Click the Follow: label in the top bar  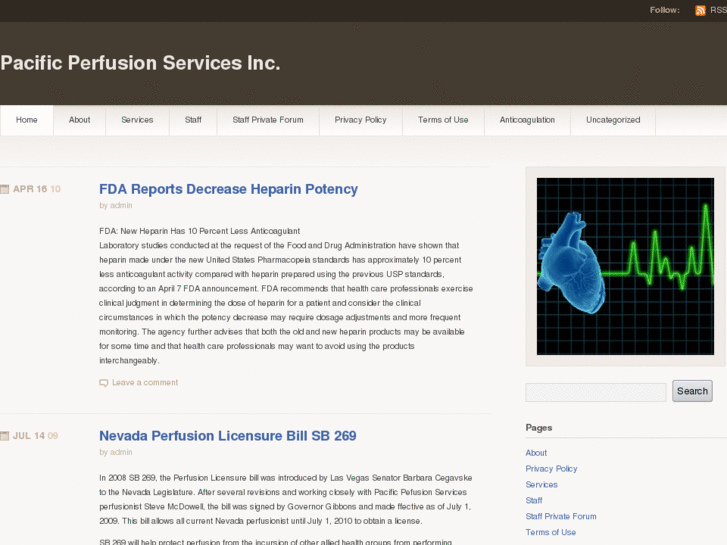664,10
